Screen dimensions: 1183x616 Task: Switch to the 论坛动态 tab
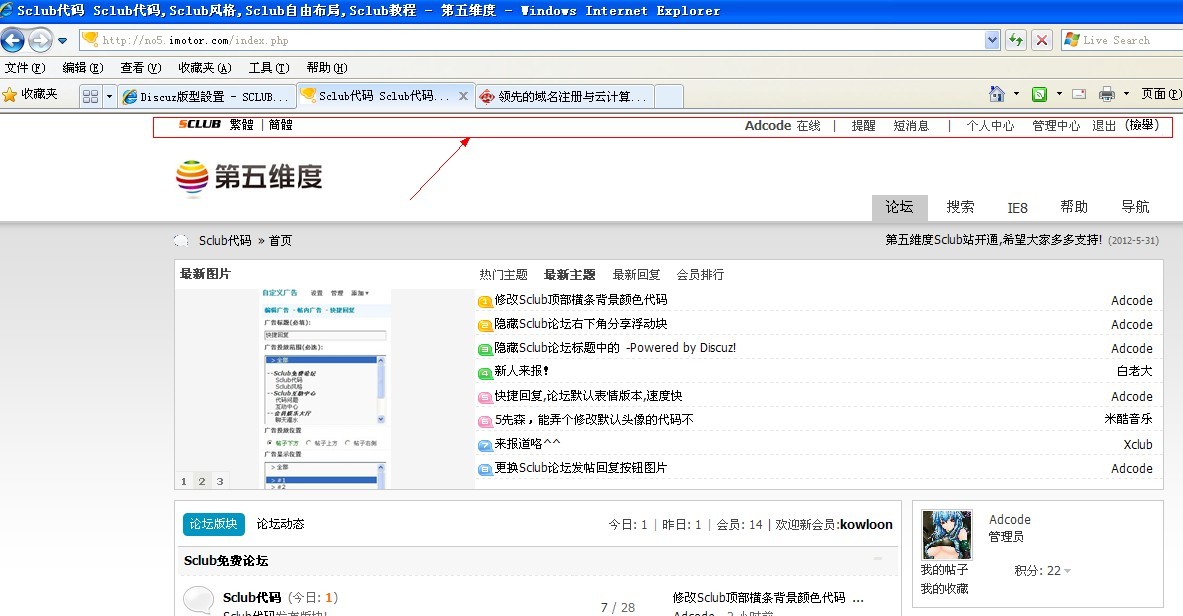click(x=280, y=524)
